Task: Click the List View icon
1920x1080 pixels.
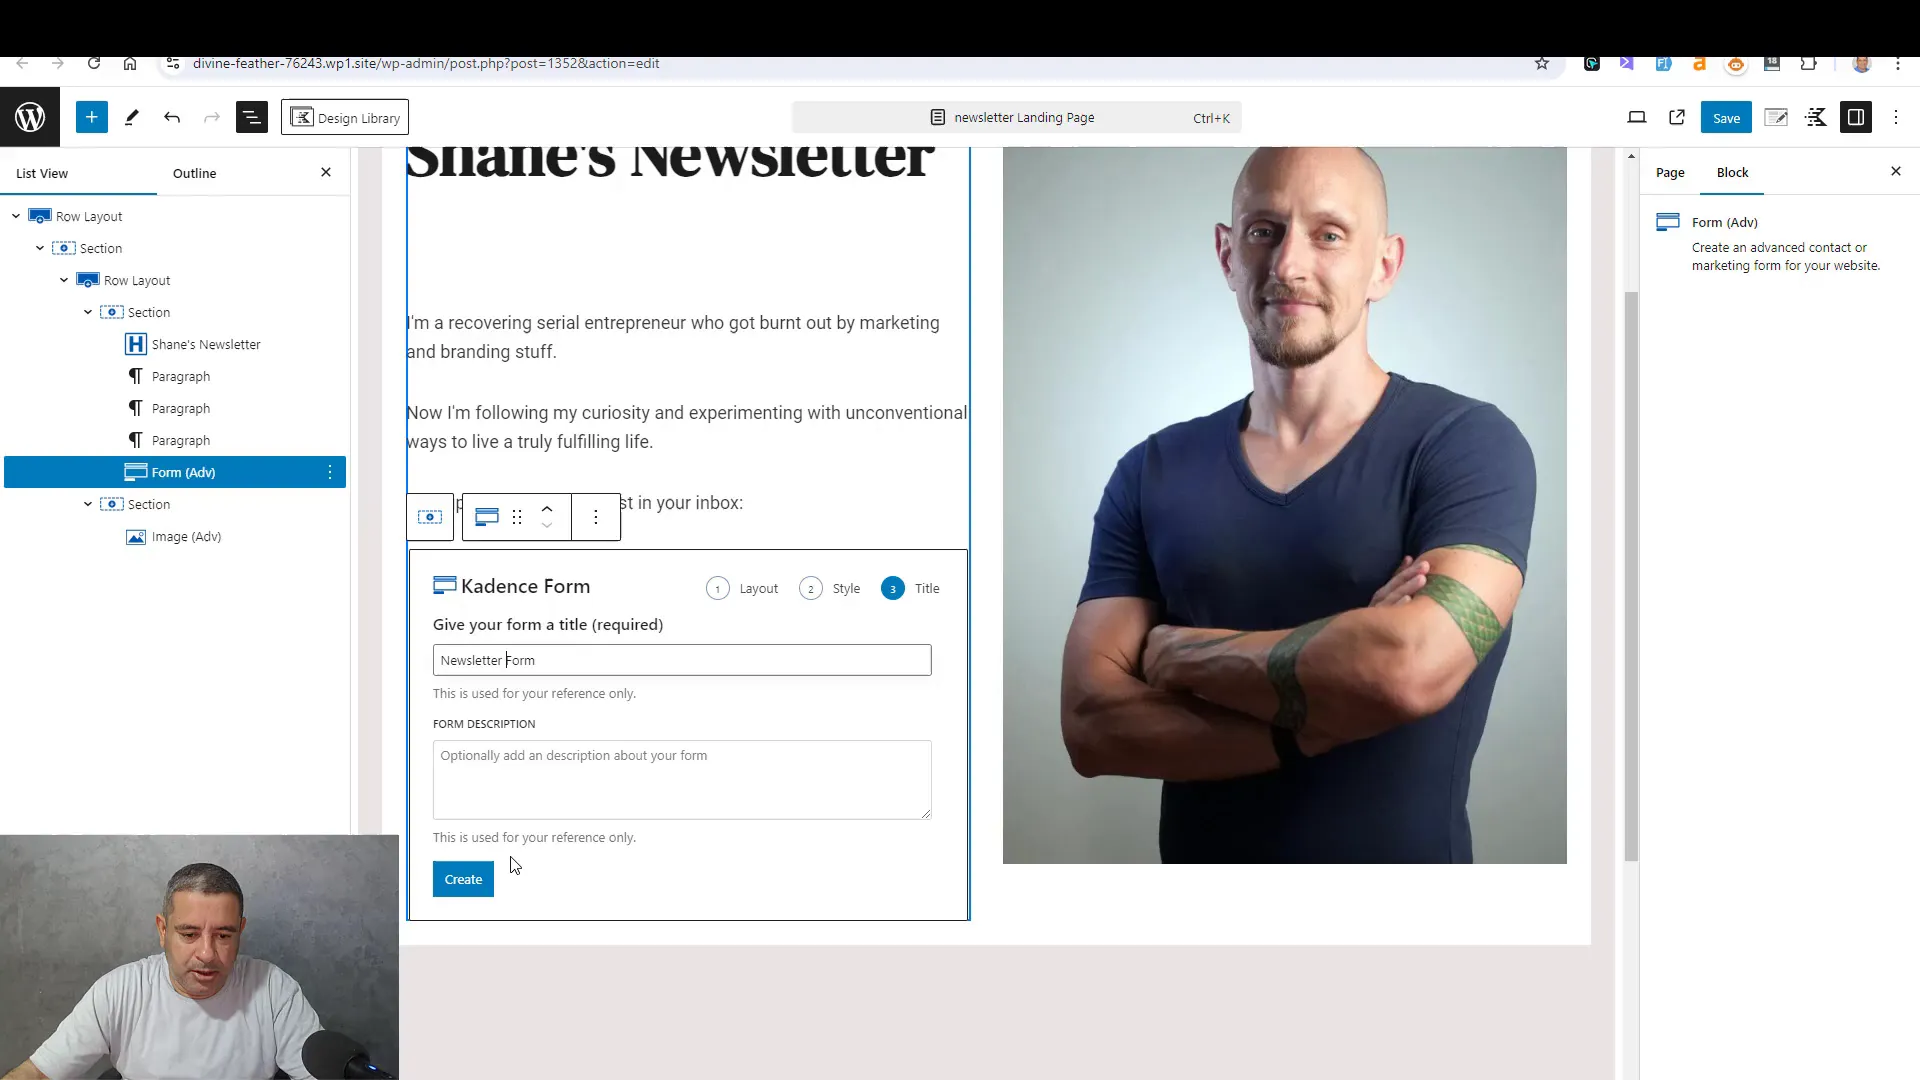Action: (252, 117)
